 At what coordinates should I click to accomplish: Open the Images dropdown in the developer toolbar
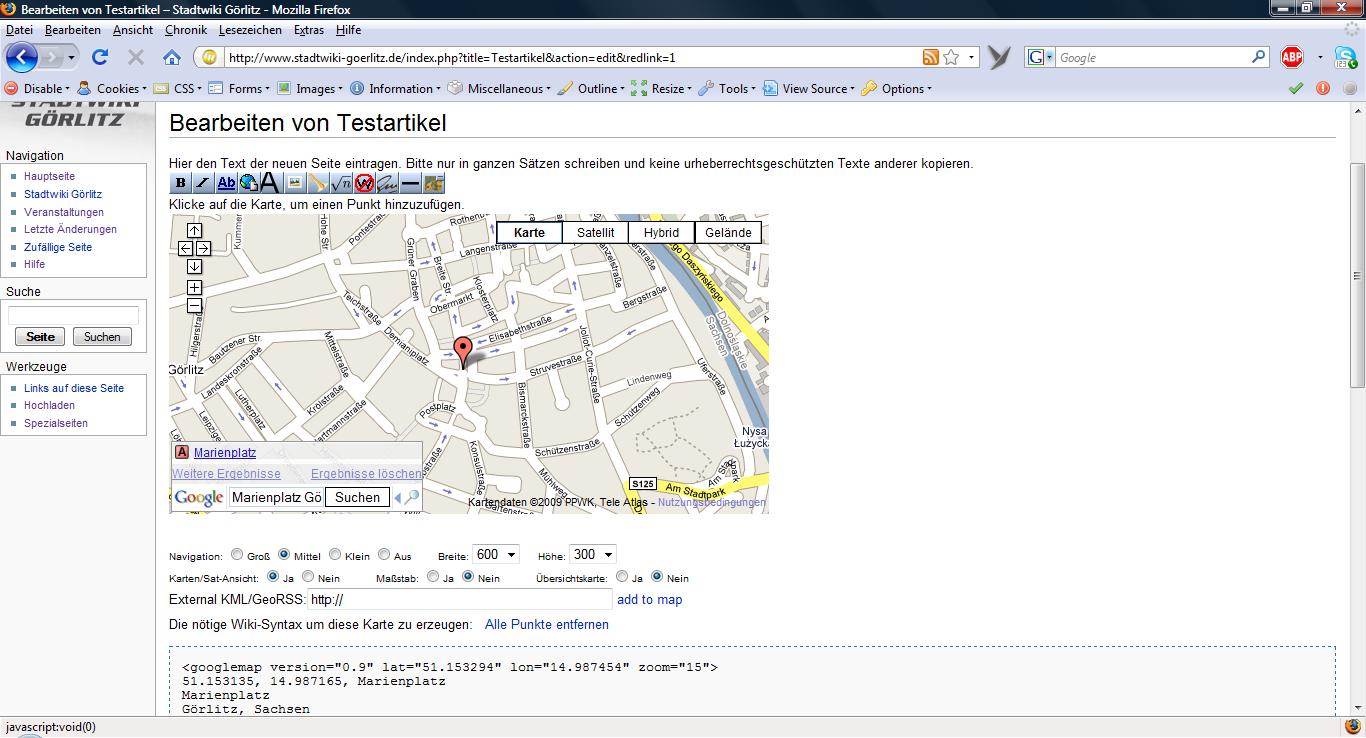pyautogui.click(x=309, y=88)
